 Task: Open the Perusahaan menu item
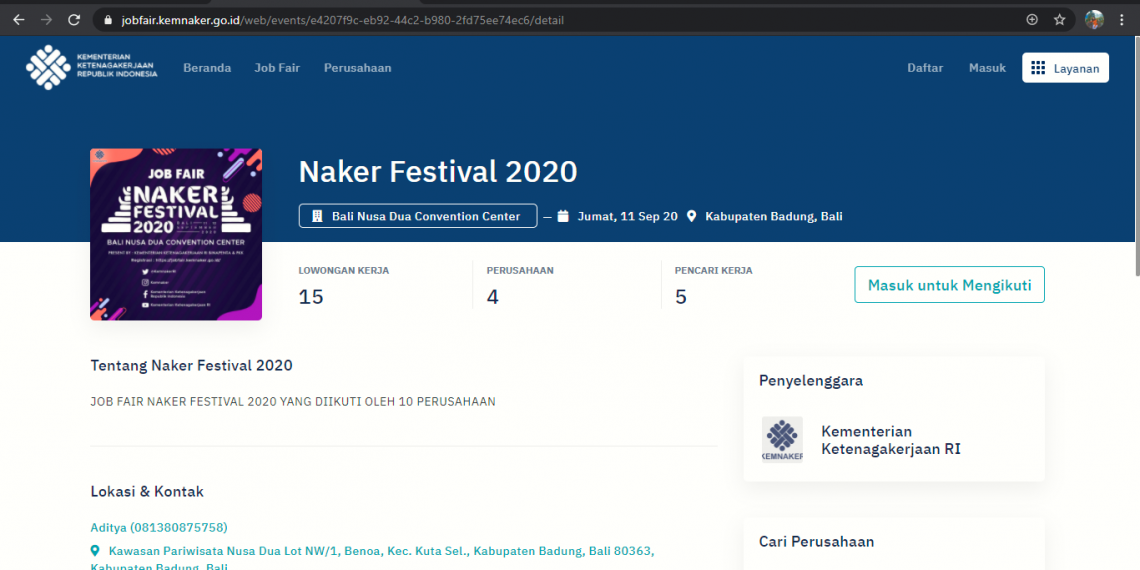(x=358, y=68)
